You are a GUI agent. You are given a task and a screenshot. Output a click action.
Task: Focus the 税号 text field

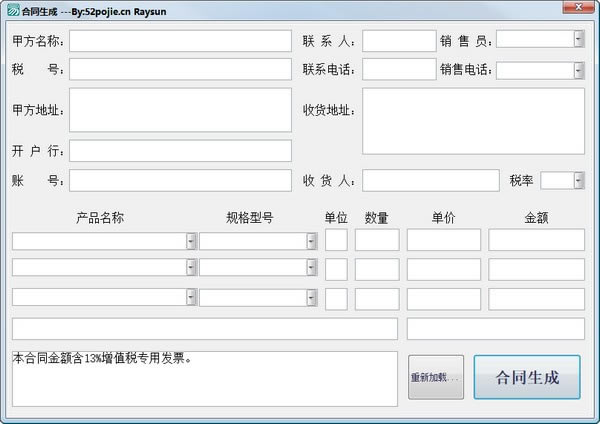[x=180, y=70]
